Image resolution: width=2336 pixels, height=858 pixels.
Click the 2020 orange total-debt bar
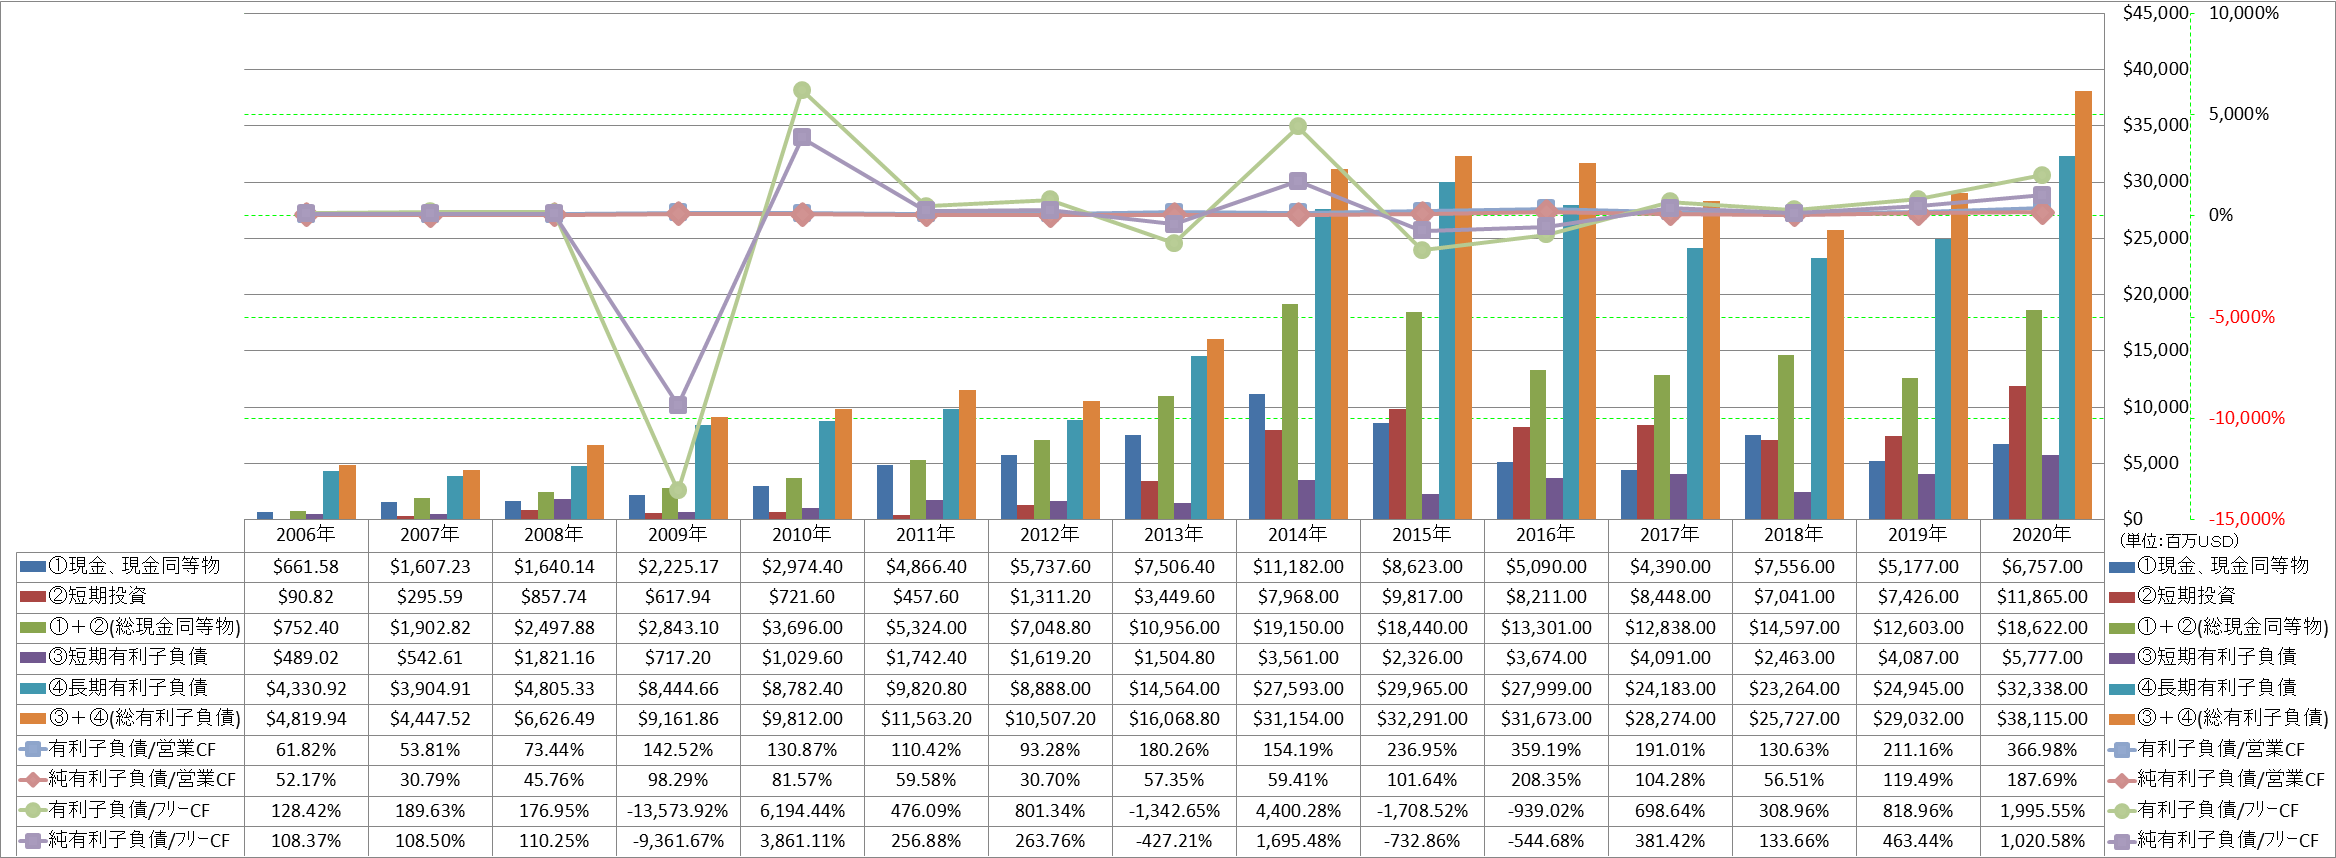coord(2083,305)
